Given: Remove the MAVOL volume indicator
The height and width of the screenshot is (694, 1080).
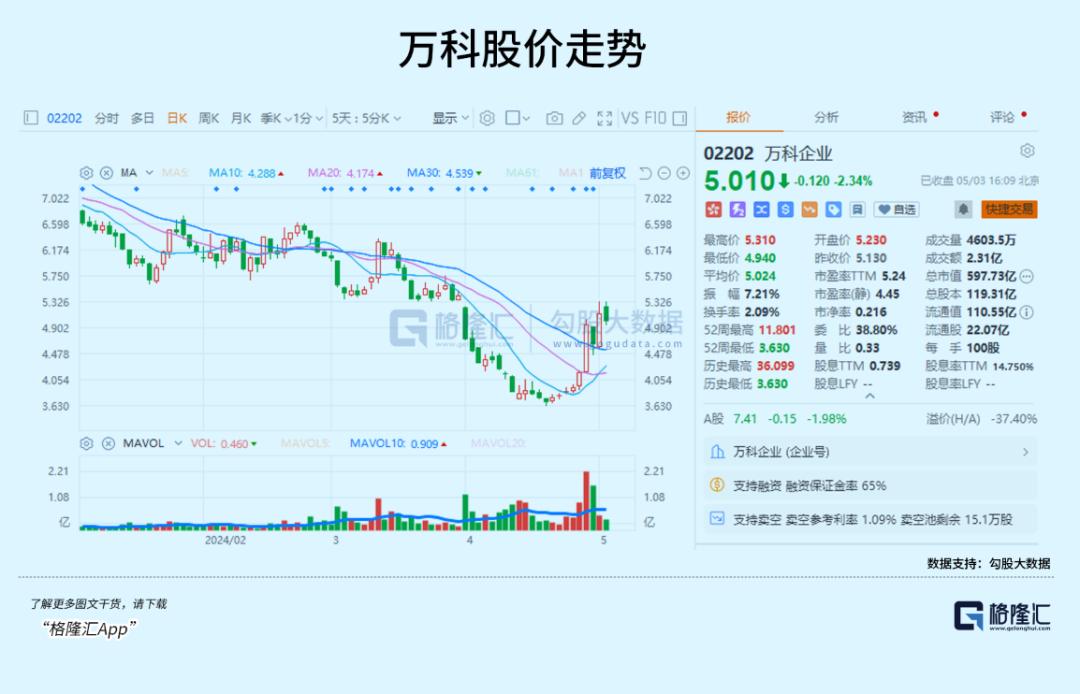Looking at the screenshot, I should [x=108, y=443].
